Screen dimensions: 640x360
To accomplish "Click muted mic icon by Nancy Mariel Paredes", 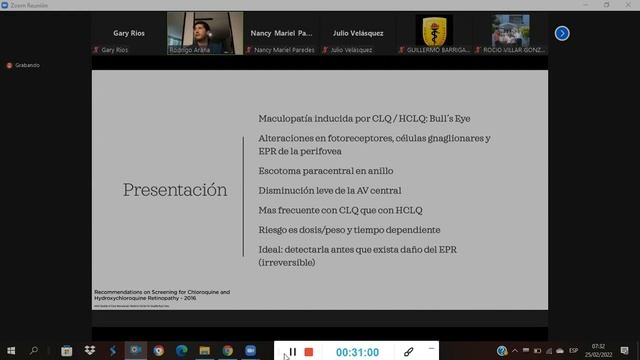I will tap(249, 50).
